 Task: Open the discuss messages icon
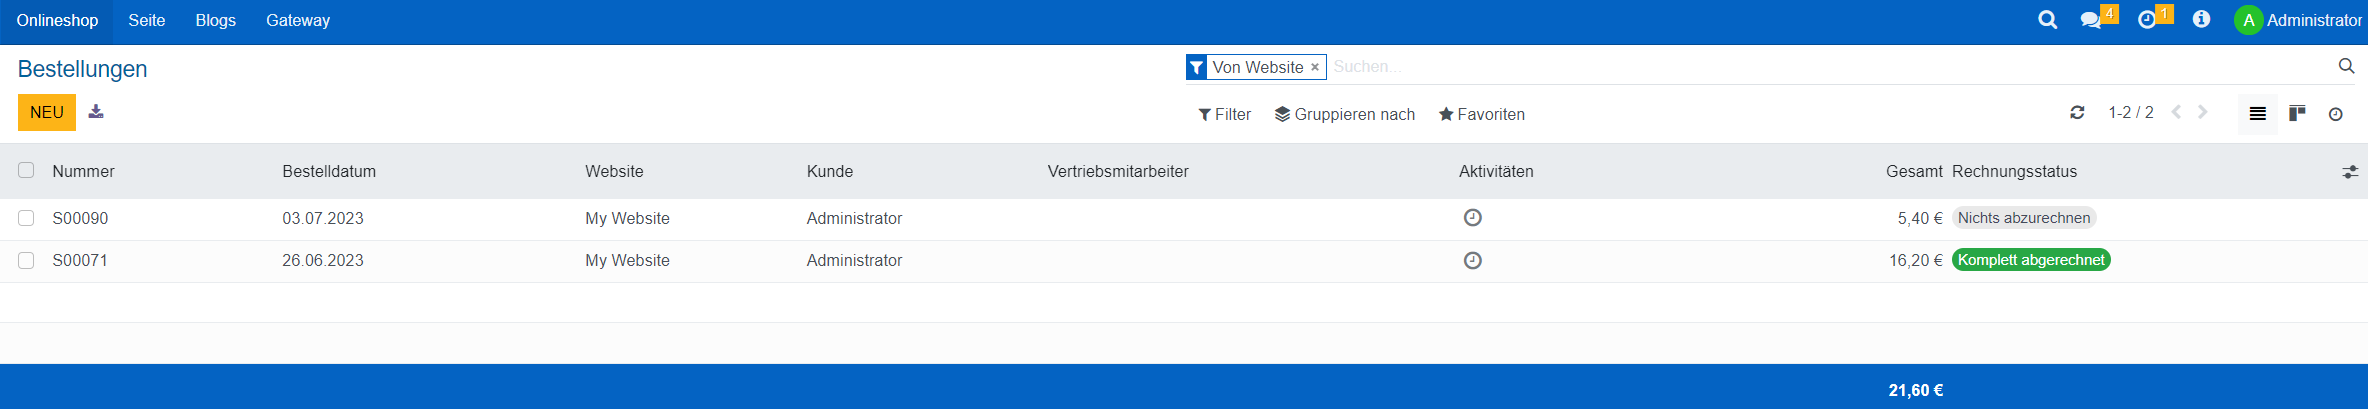click(2090, 20)
